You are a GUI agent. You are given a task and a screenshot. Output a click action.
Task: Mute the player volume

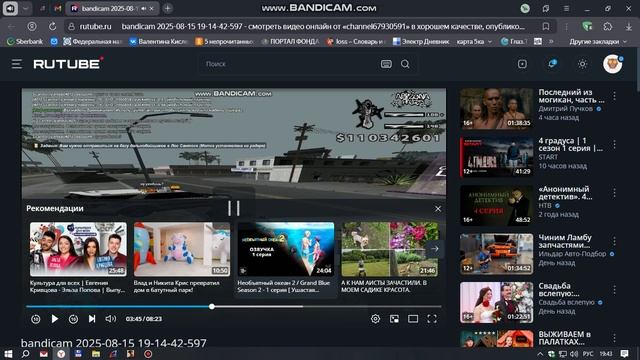click(110, 319)
